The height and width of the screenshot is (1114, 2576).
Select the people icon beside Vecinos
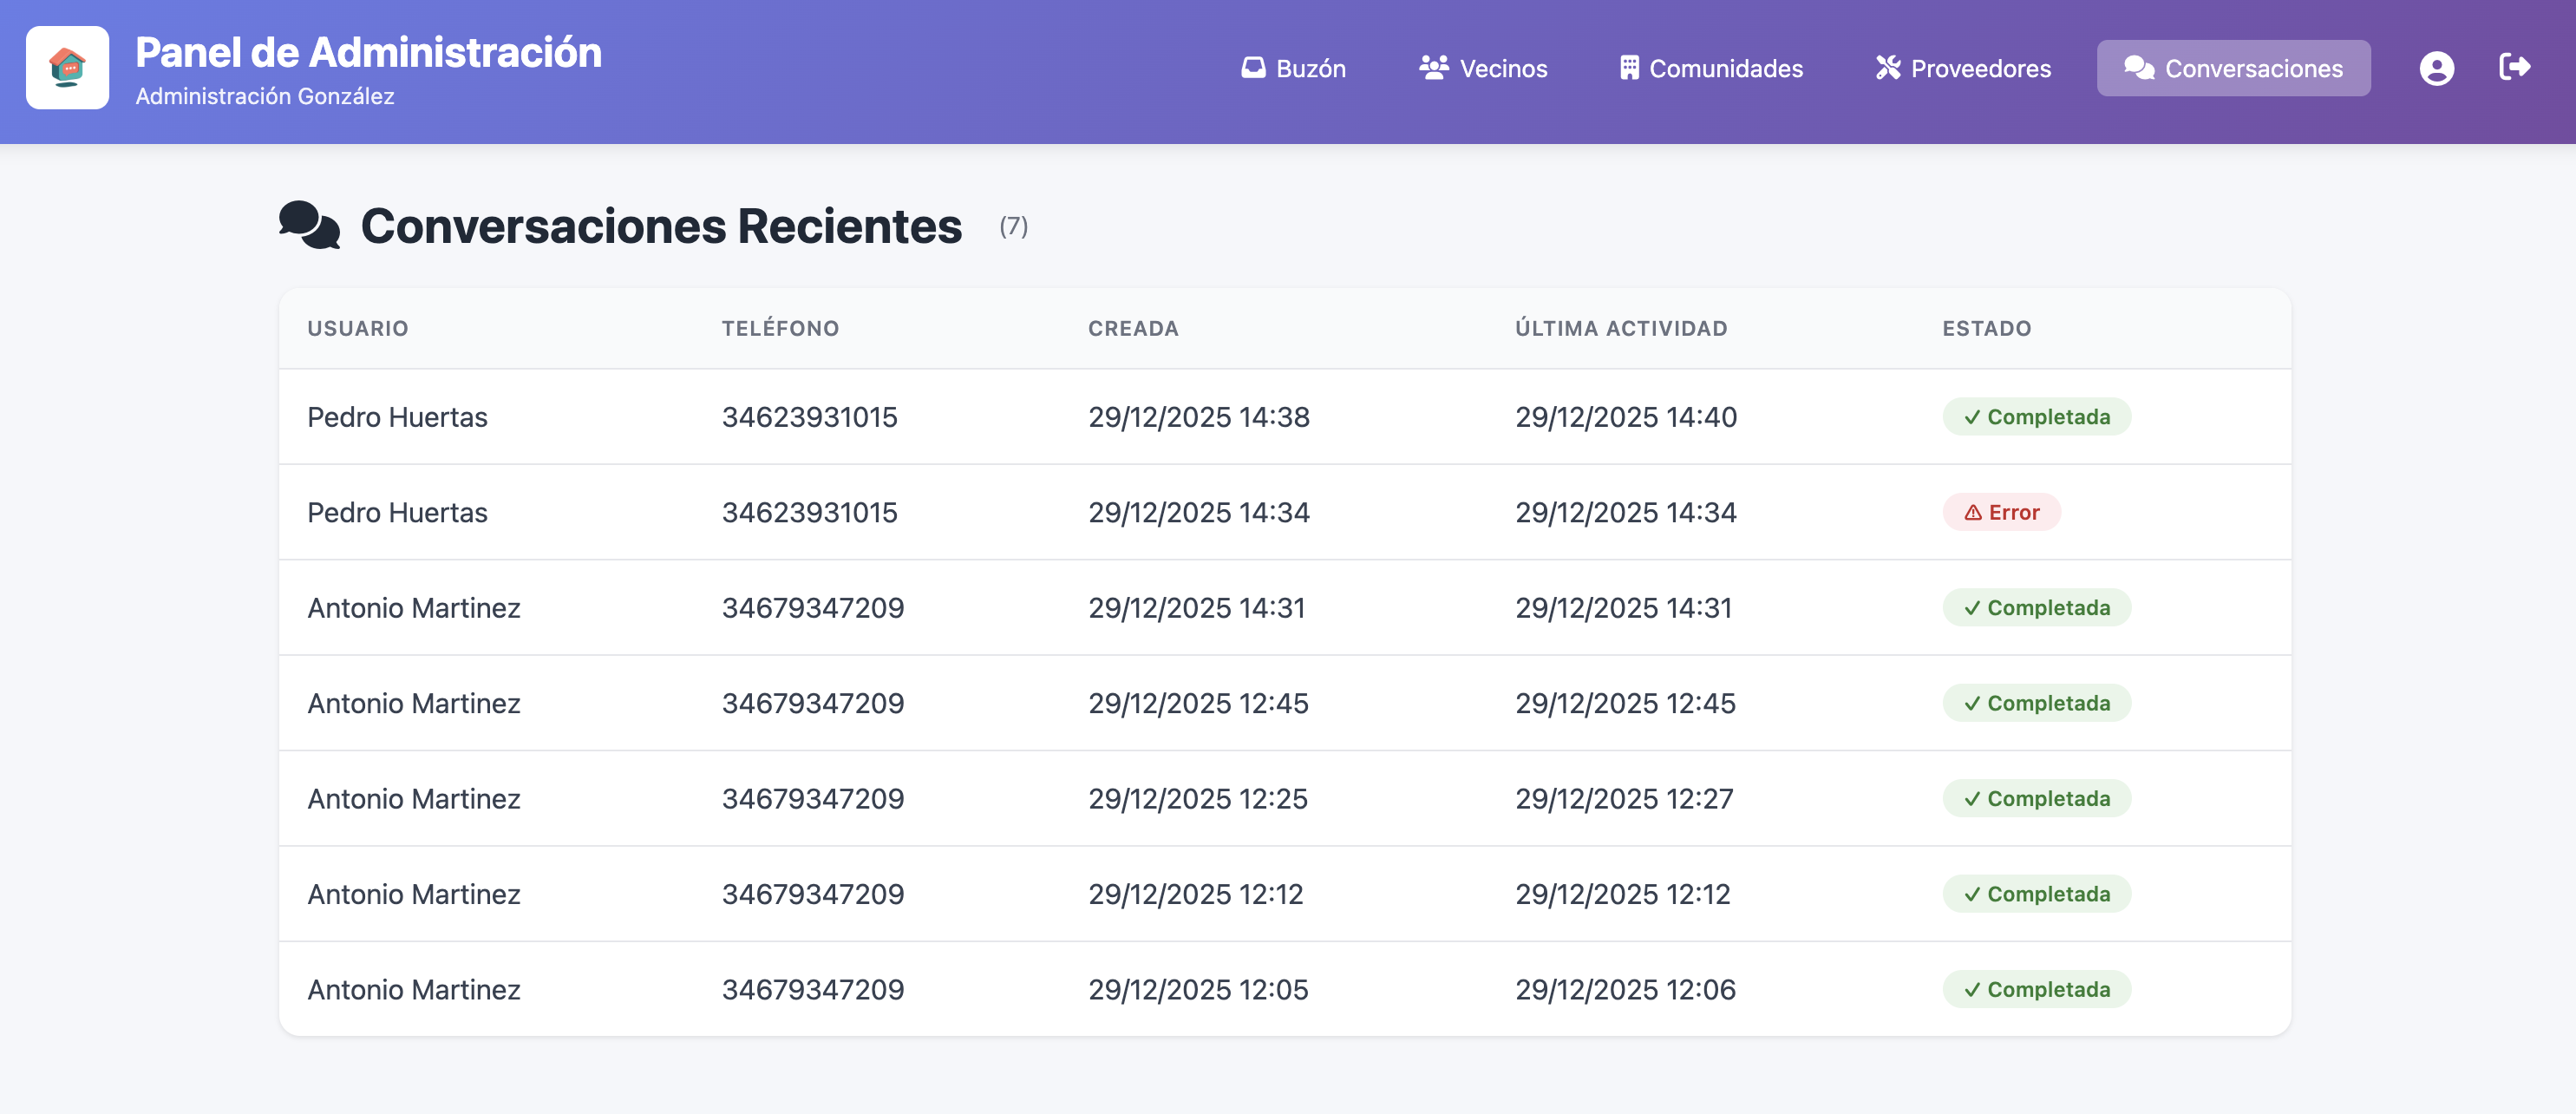pos(1434,68)
